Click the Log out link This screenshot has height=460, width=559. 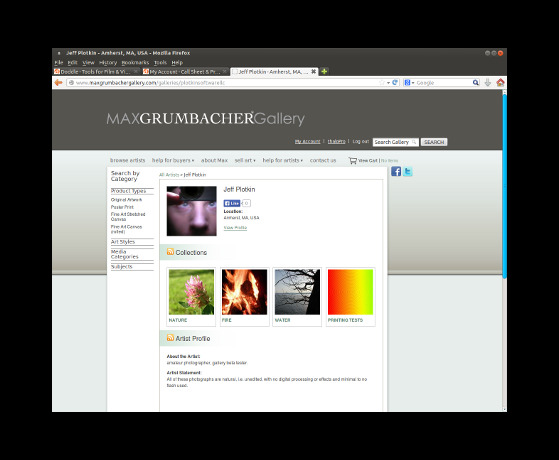click(x=360, y=142)
